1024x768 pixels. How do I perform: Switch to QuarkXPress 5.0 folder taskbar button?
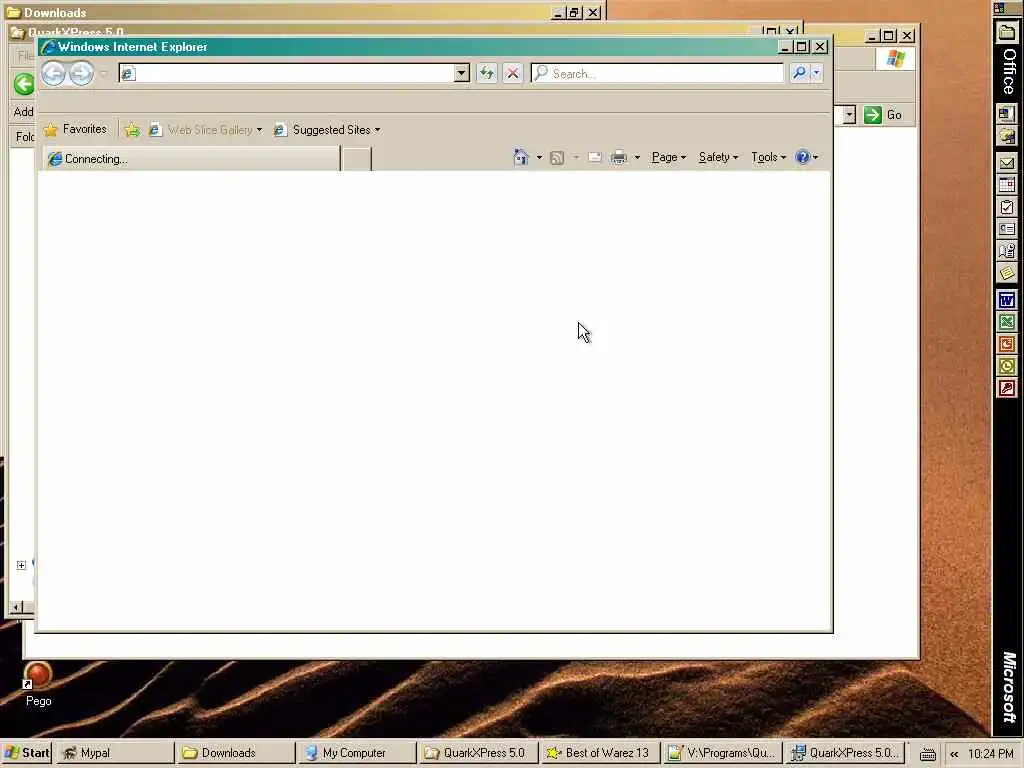click(x=478, y=753)
